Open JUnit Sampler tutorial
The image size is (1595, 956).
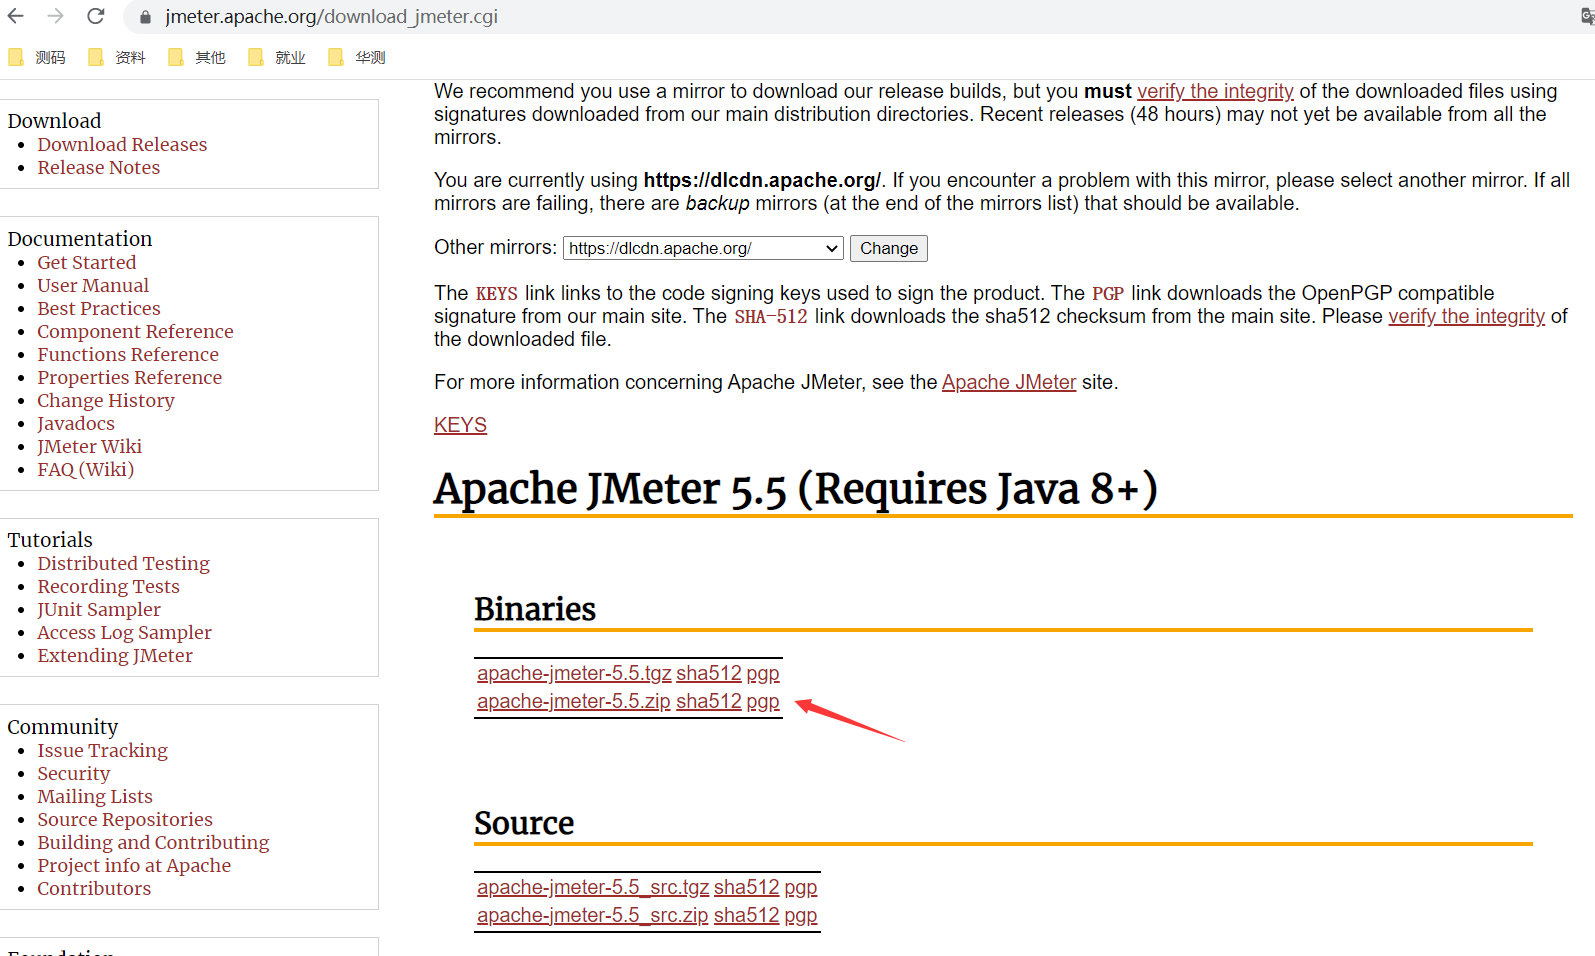click(99, 609)
